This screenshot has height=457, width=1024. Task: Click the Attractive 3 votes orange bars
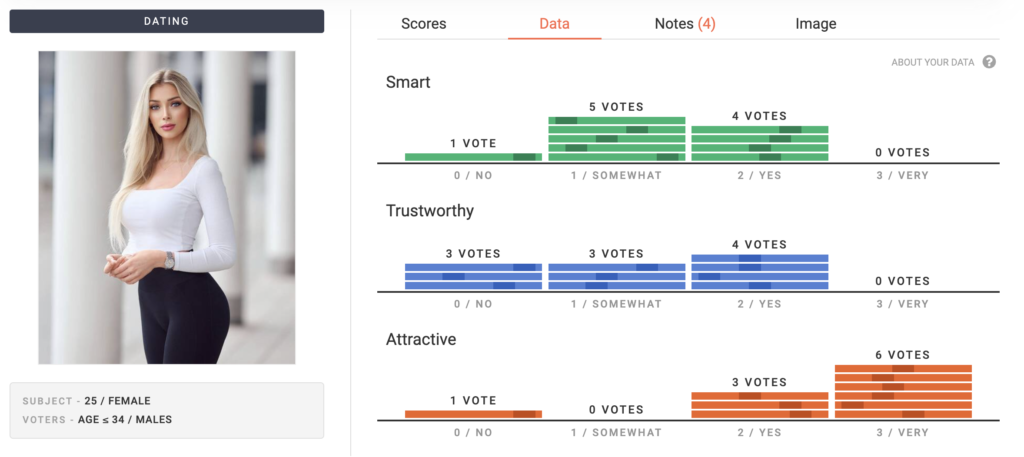(760, 404)
